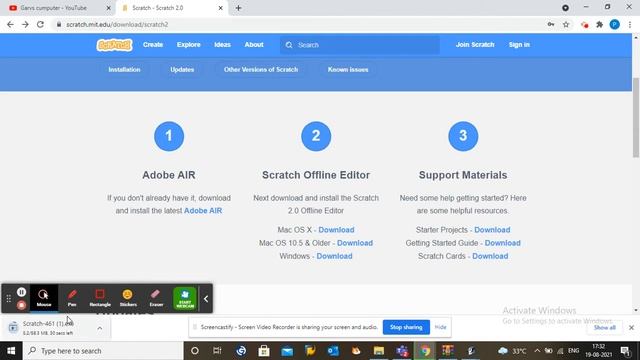The height and width of the screenshot is (360, 640).
Task: Close the Scratch 2.0 browser tab
Action: tap(220, 8)
